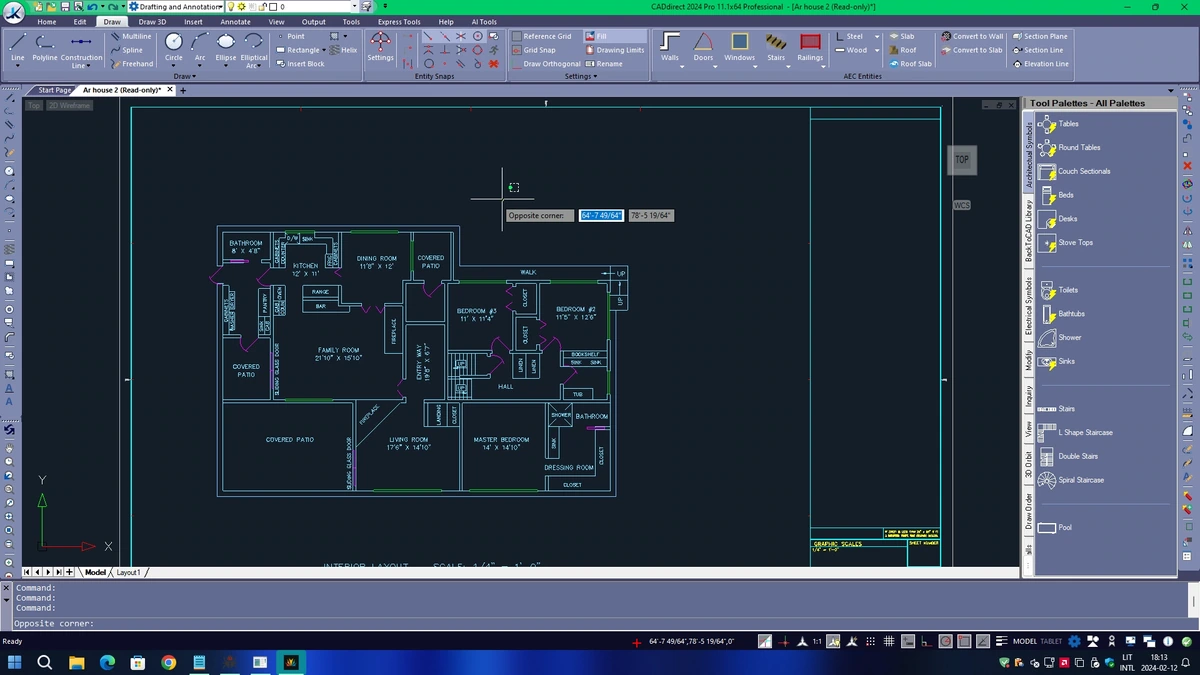
Task: Click Convert to Slab
Action: (x=972, y=50)
